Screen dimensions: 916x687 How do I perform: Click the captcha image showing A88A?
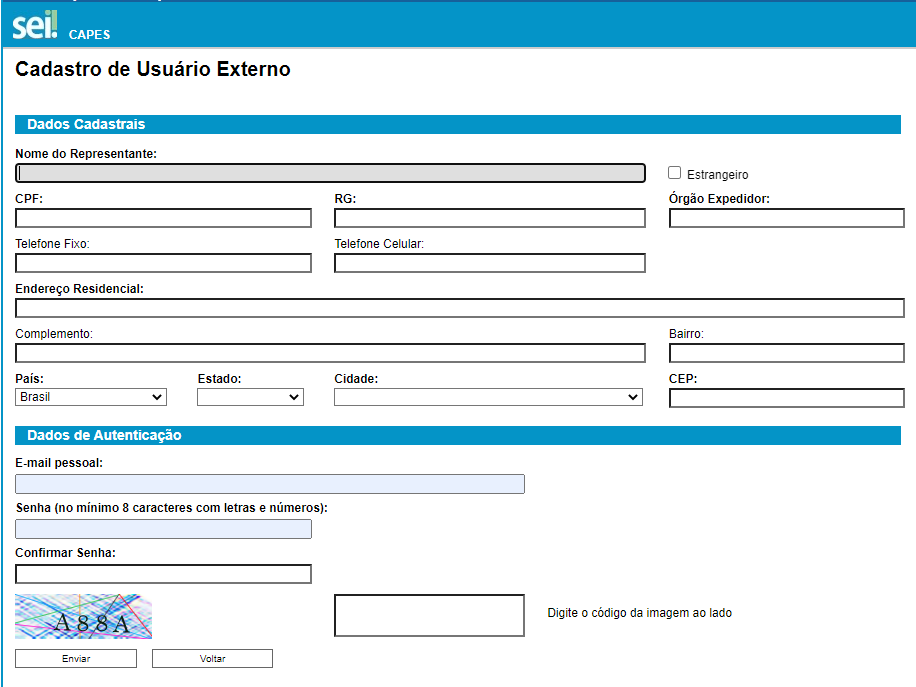tap(83, 617)
